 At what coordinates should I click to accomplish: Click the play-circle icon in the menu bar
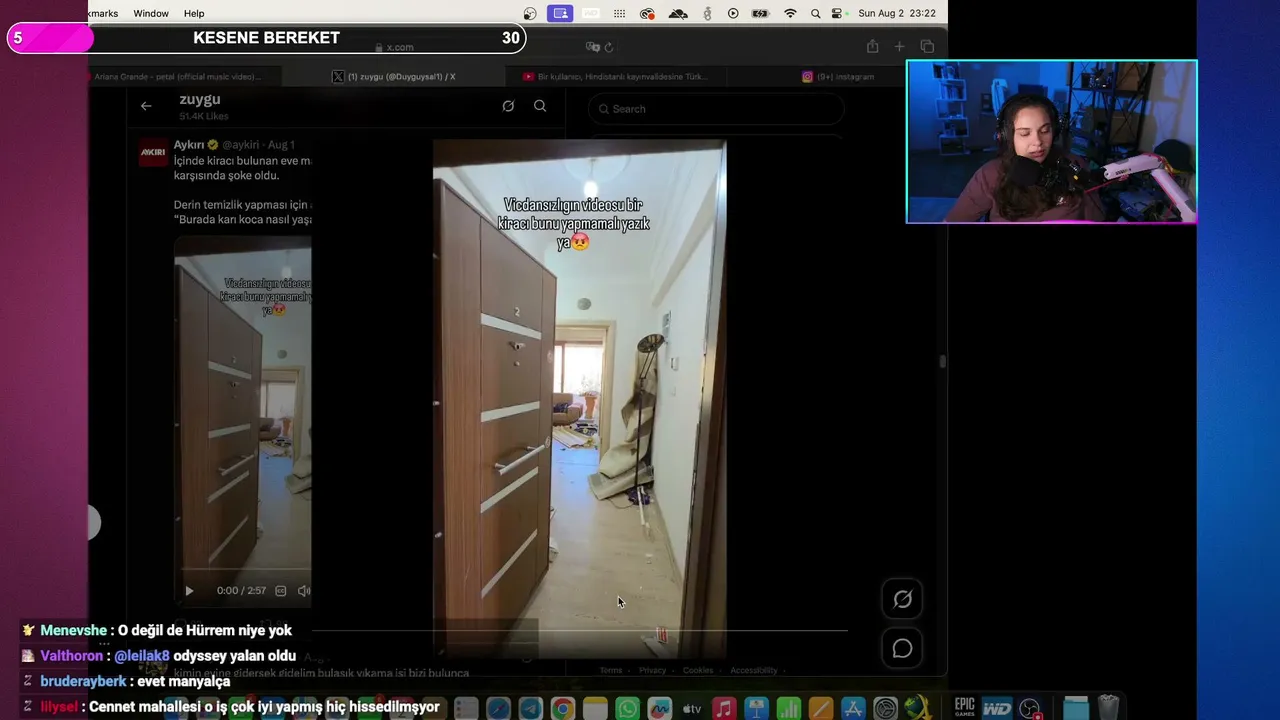(x=733, y=13)
